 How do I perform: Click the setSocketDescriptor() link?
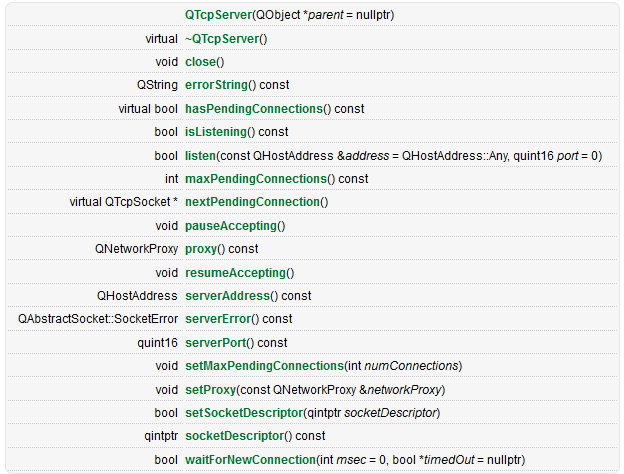[243, 413]
